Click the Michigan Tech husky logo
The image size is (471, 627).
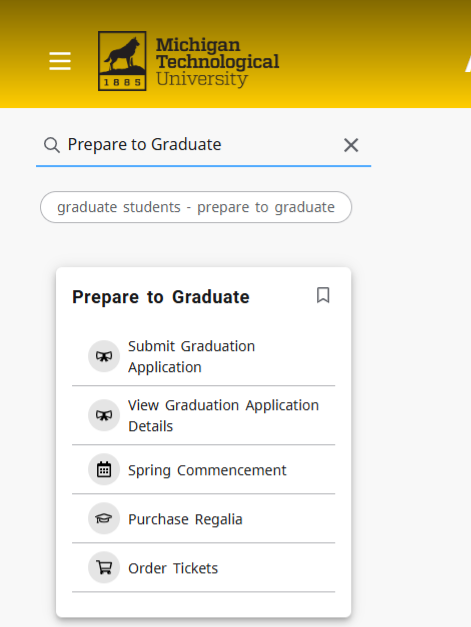point(122,61)
